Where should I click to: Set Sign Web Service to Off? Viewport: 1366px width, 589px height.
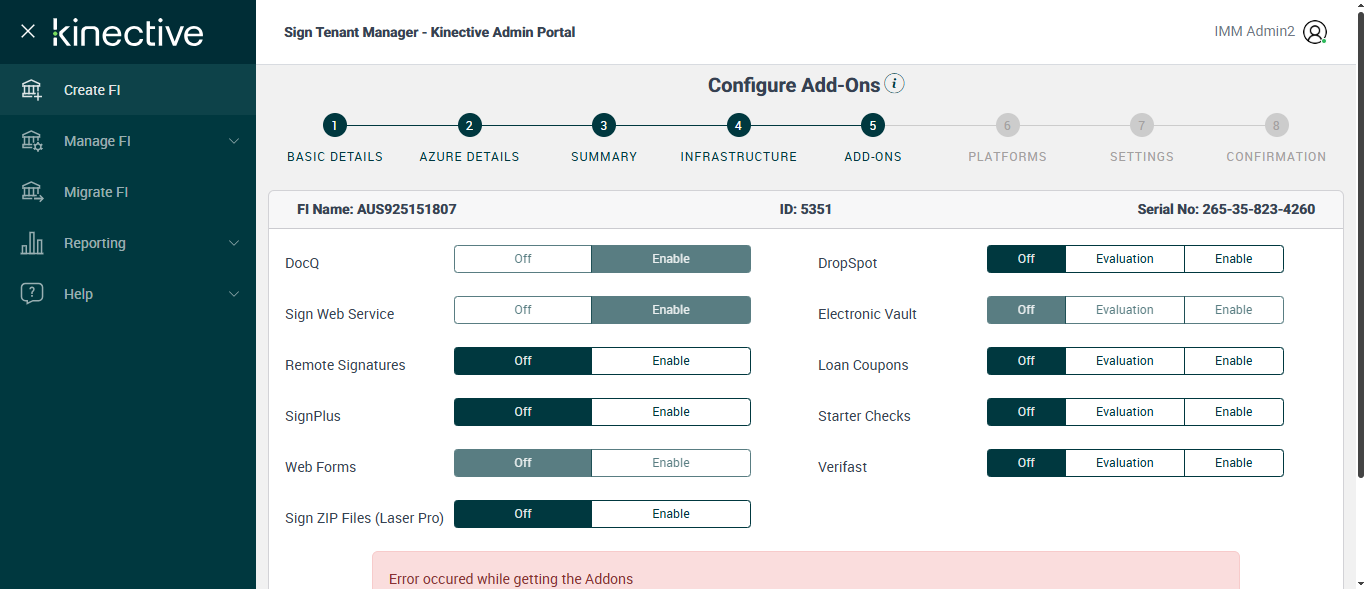tap(523, 310)
